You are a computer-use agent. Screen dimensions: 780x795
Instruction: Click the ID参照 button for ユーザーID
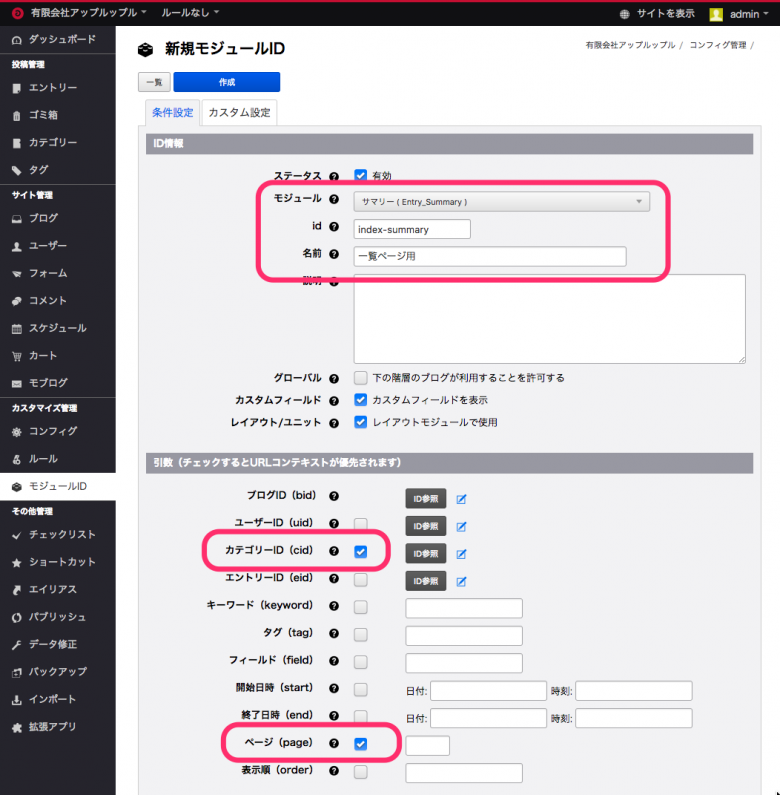click(x=425, y=526)
